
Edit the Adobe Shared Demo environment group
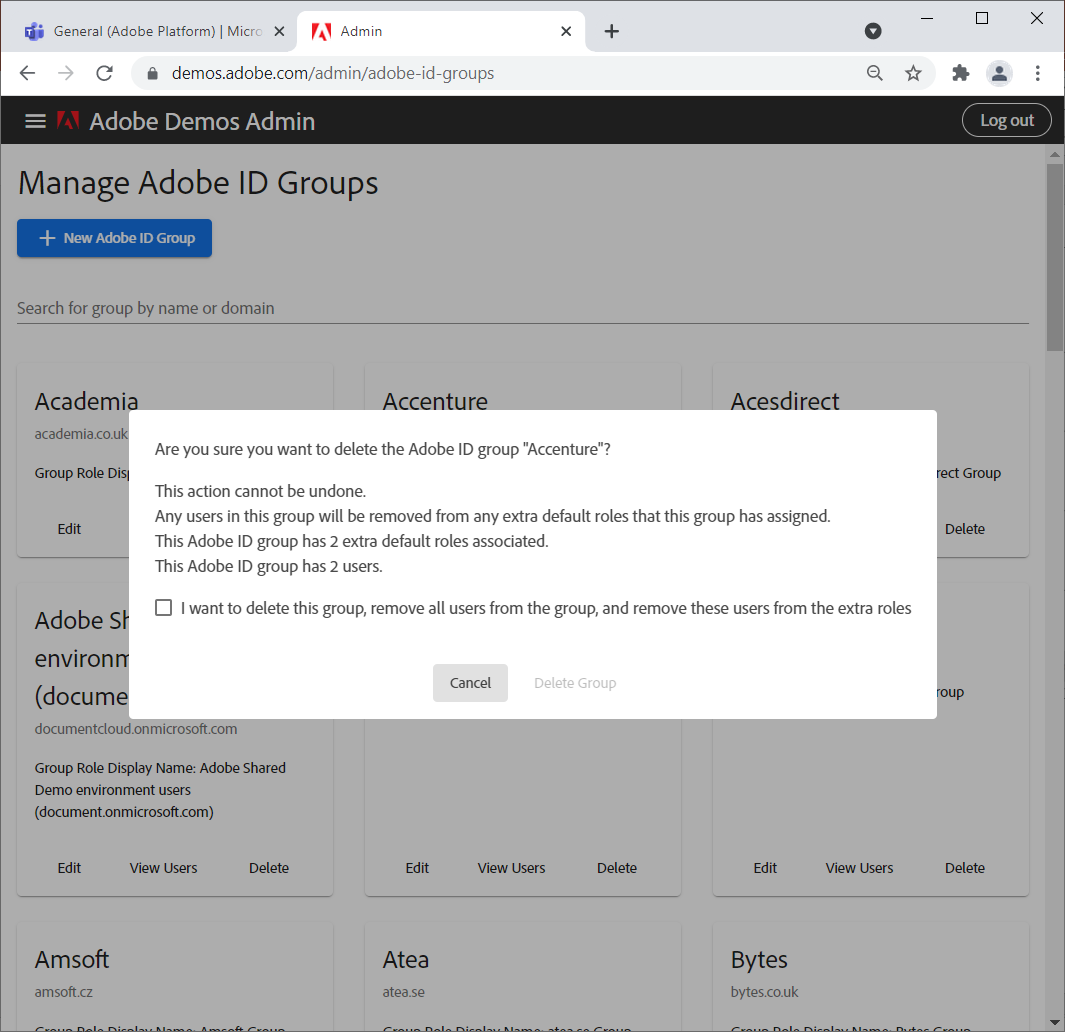[x=69, y=868]
